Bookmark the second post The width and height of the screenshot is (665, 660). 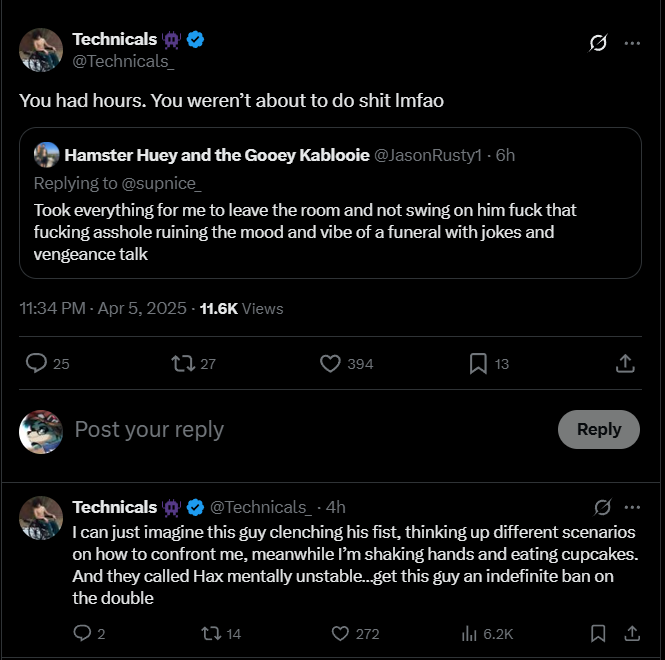pos(598,633)
